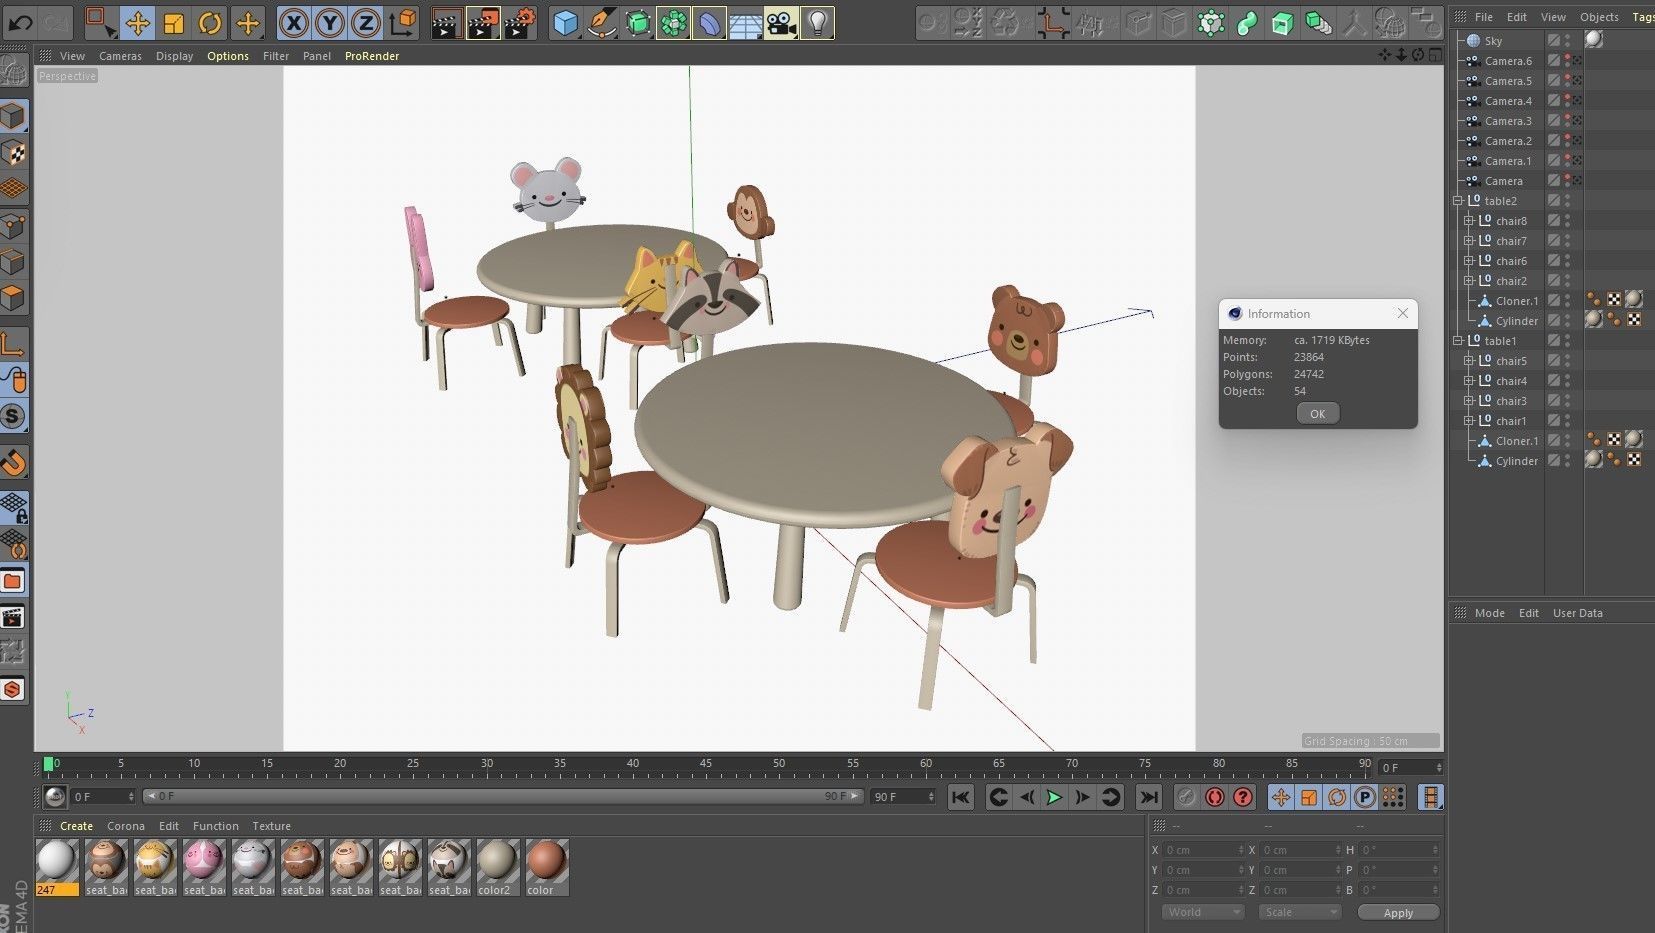
Task: Click the axis snap icon with orange corner
Action: click(x=1052, y=22)
